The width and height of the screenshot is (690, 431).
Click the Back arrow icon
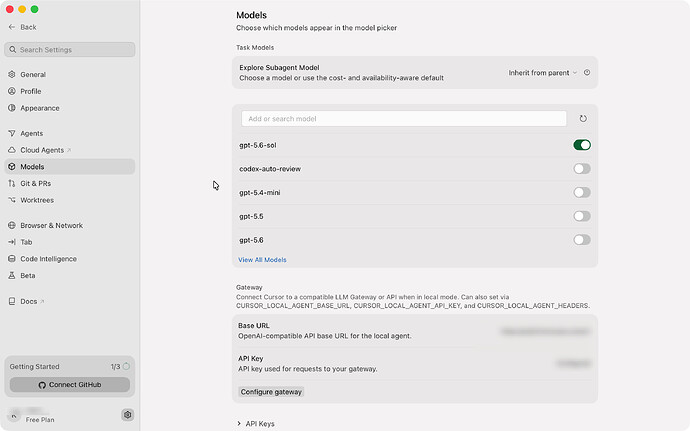[x=12, y=27]
